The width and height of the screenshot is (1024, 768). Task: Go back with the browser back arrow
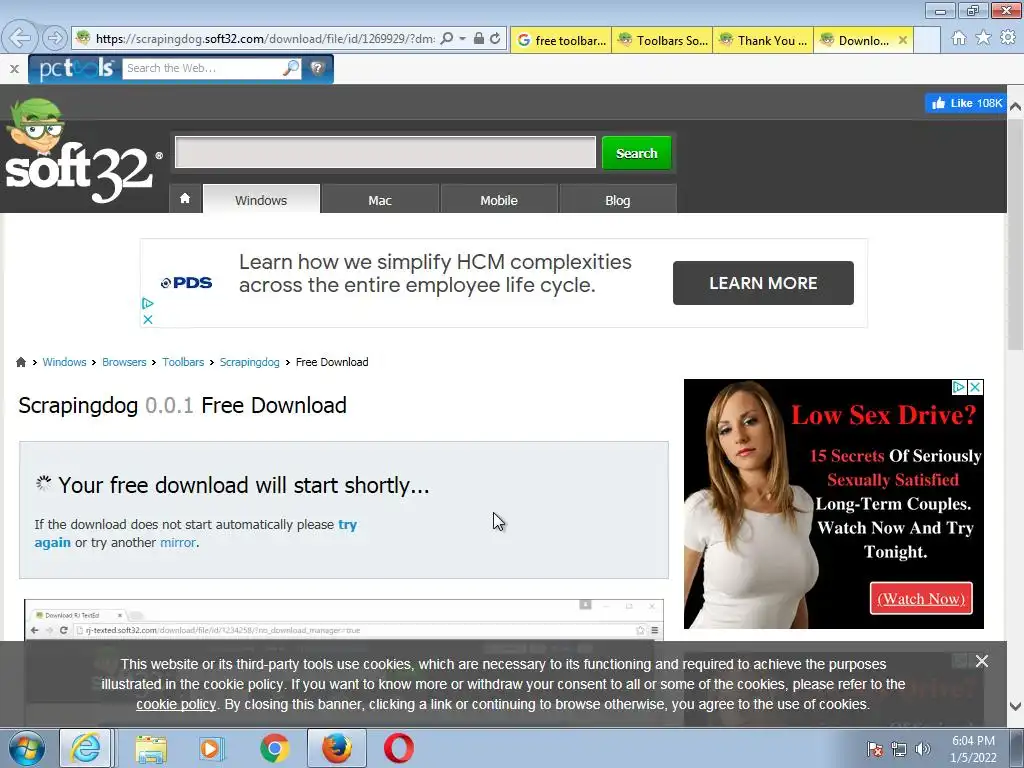tap(20, 38)
